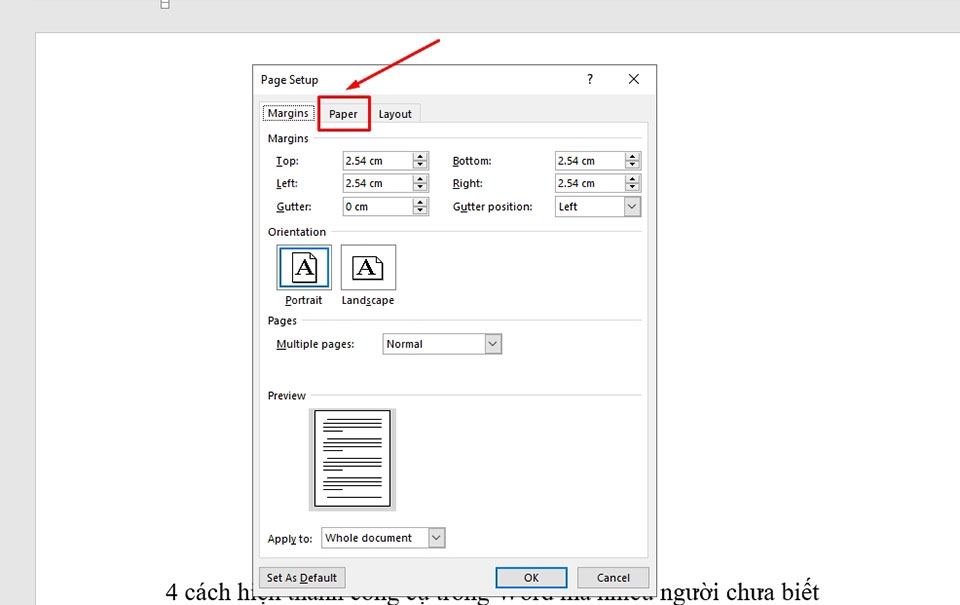Expand the Multiple pages dropdown

[x=442, y=344]
